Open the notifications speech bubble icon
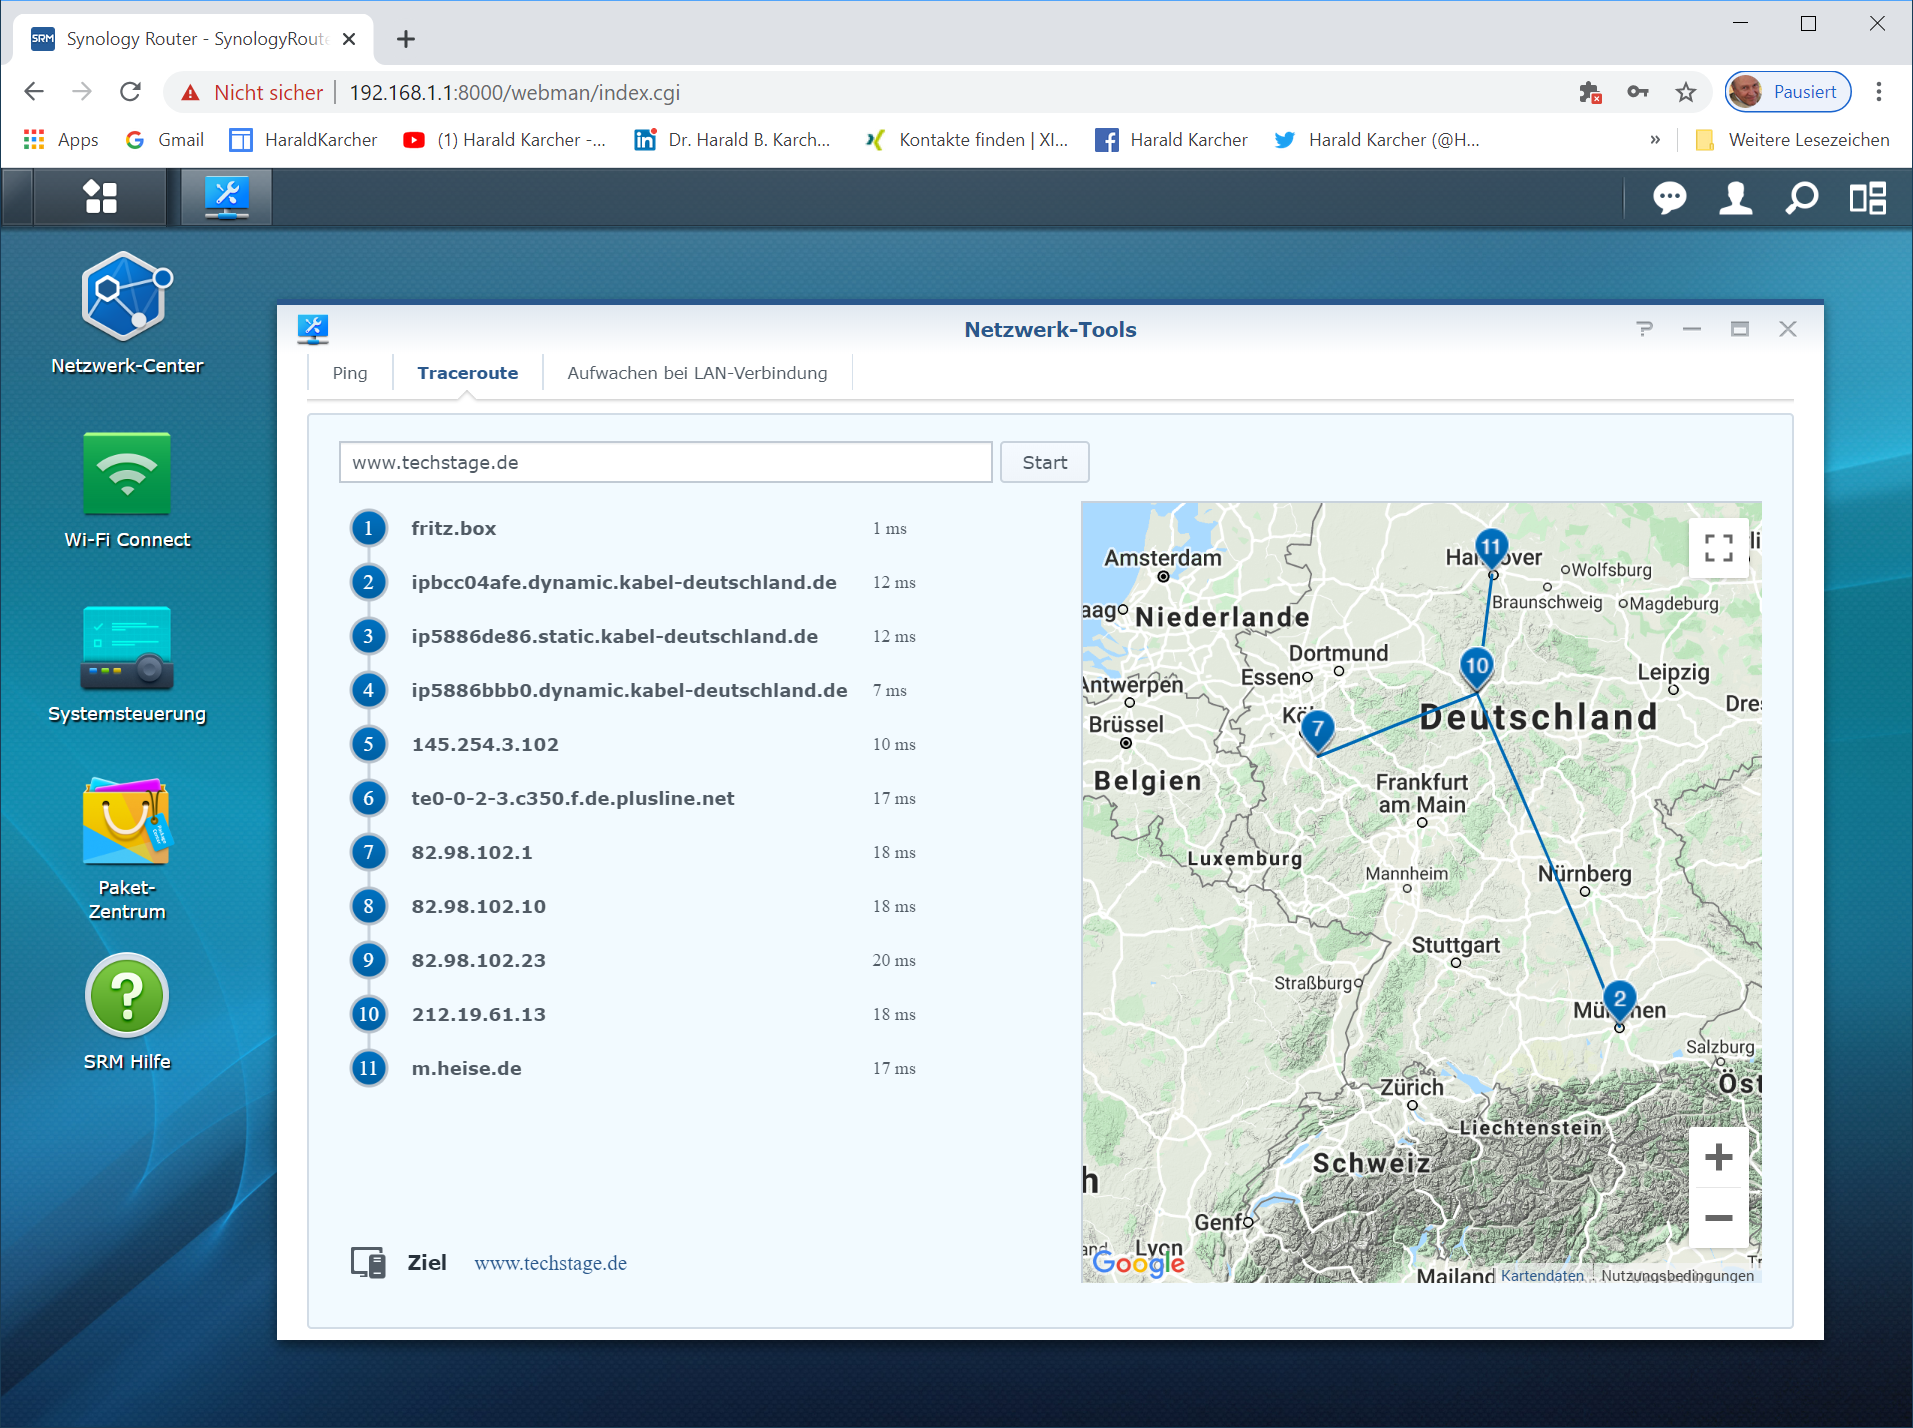This screenshot has height=1428, width=1913. click(x=1669, y=198)
